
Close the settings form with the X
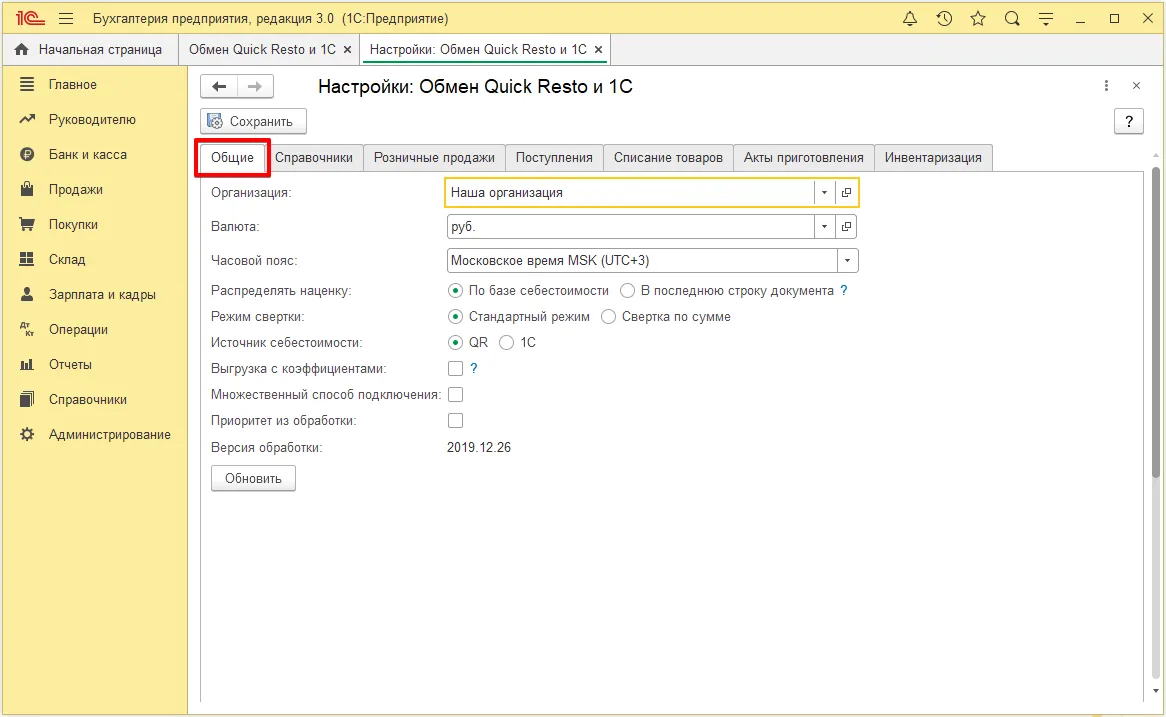tap(1136, 86)
